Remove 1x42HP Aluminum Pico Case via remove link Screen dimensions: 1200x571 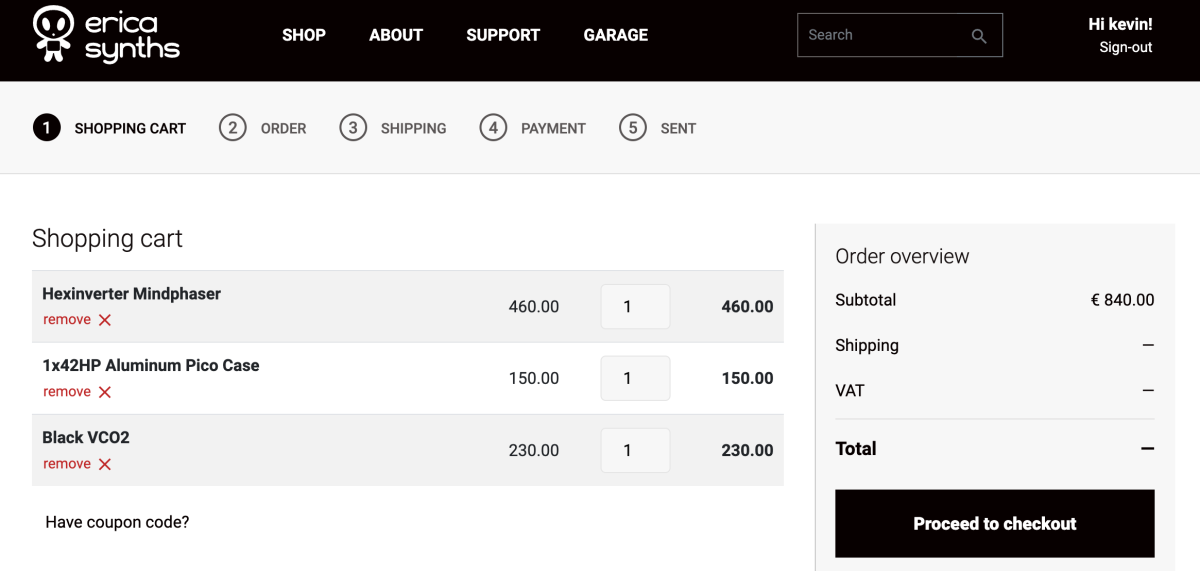tap(67, 392)
